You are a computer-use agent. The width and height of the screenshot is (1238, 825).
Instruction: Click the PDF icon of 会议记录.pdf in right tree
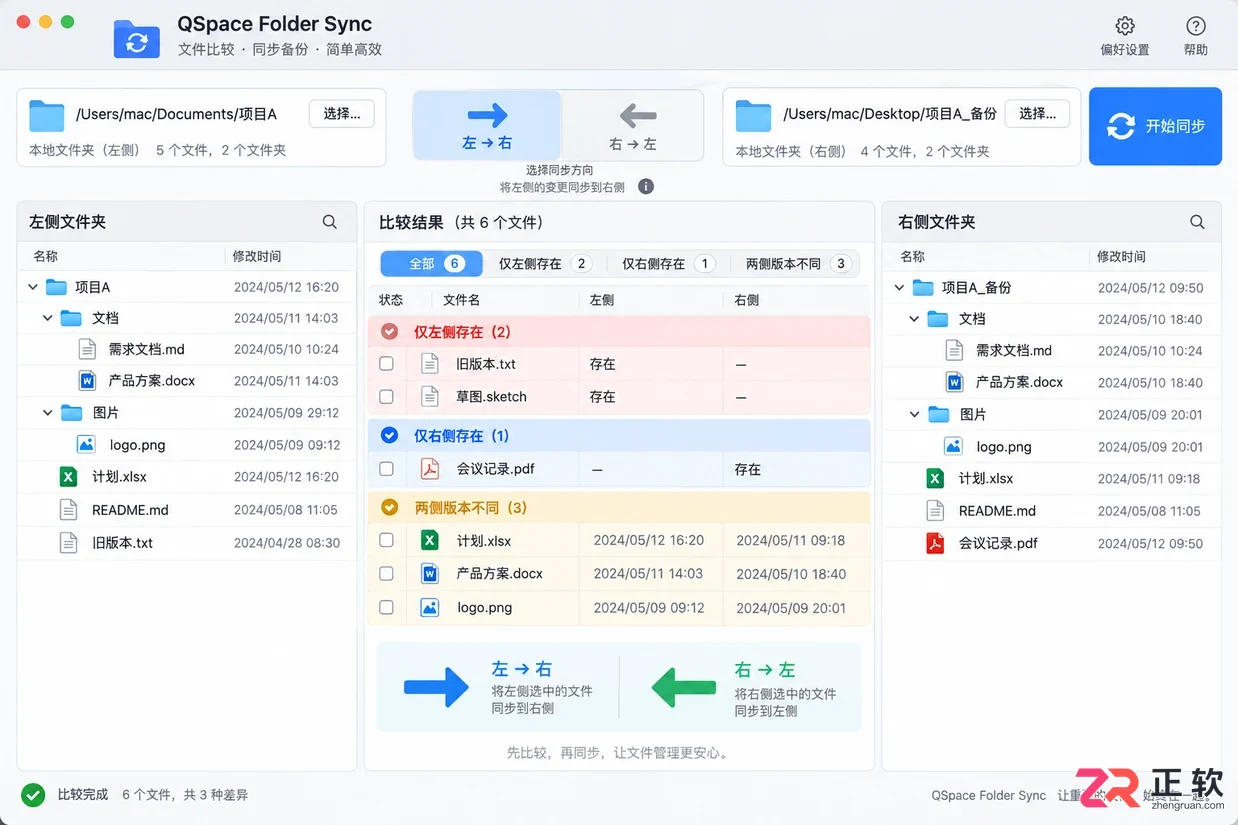tap(935, 543)
